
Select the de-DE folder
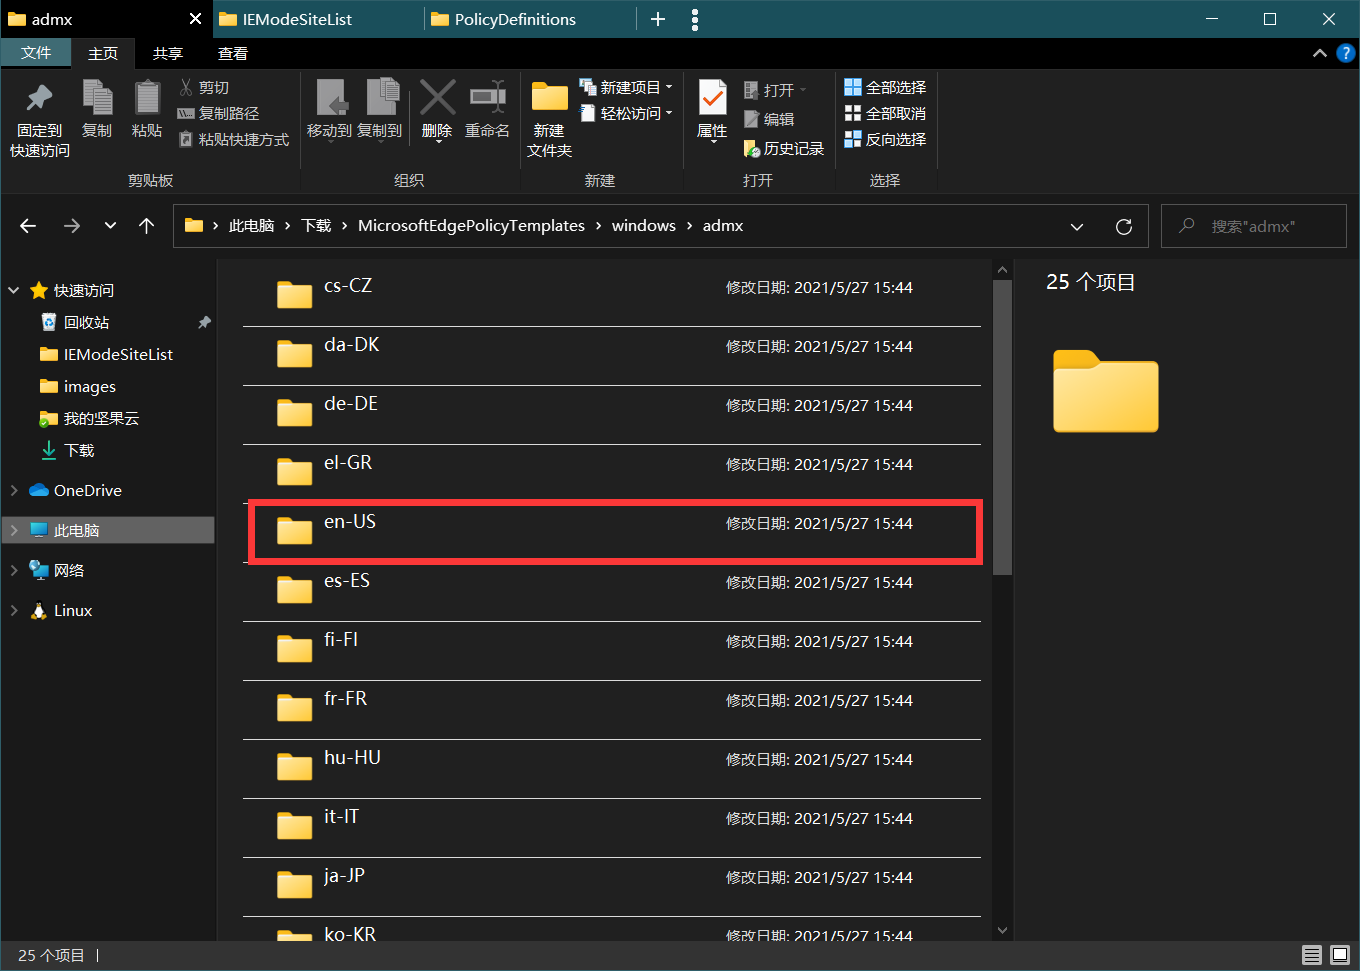click(x=612, y=415)
